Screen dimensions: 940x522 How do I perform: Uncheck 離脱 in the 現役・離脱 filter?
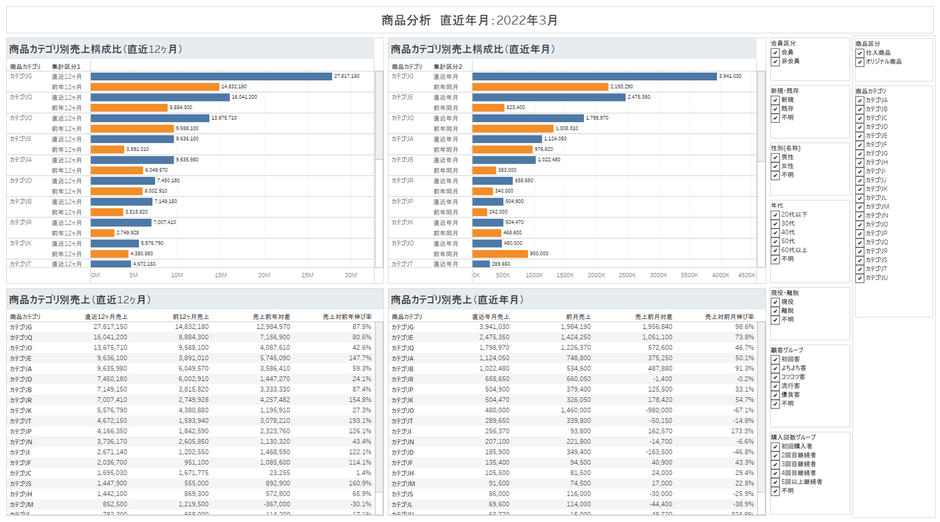775,310
